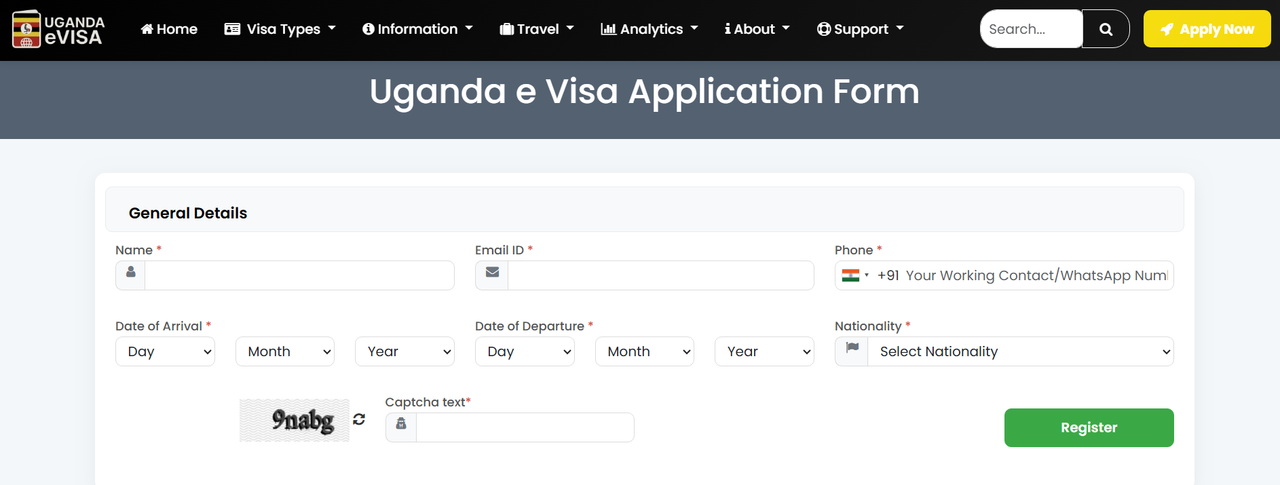Click the lock icon beside Captcha text
This screenshot has width=1280, height=485.
(401, 427)
